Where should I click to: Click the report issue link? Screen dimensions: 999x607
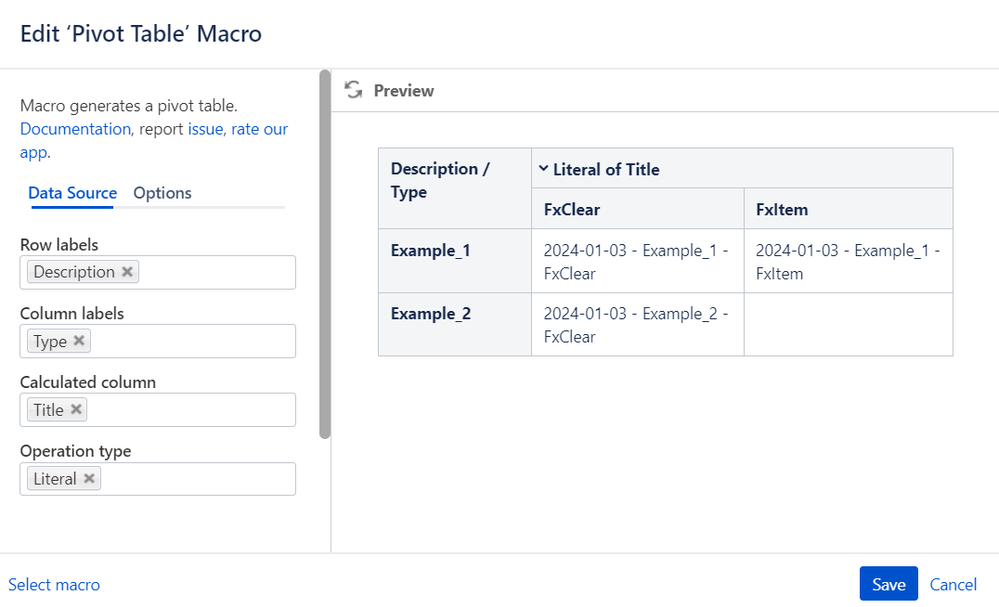coord(206,129)
